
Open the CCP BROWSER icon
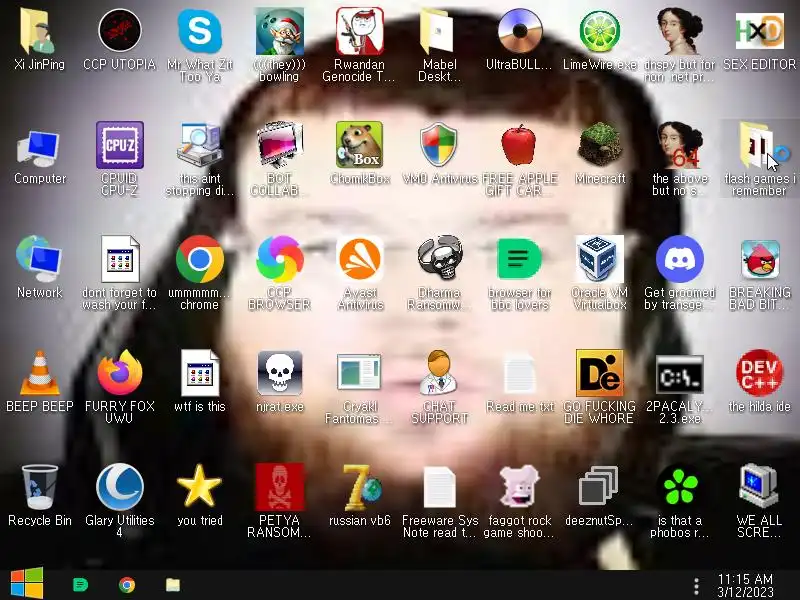280,259
